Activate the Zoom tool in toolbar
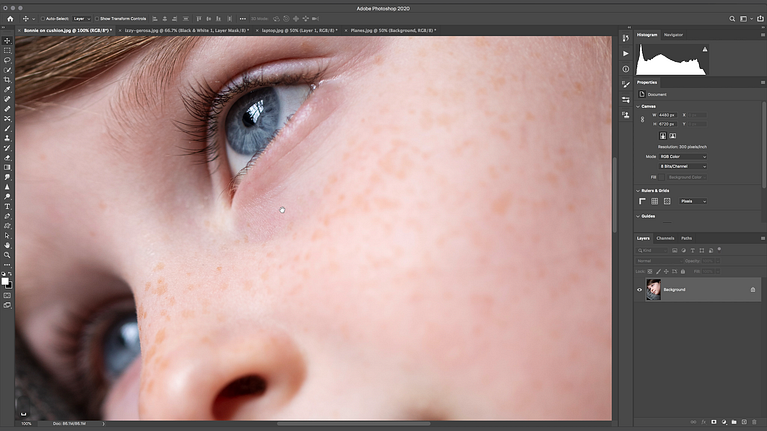Image resolution: width=767 pixels, height=431 pixels. (7, 255)
